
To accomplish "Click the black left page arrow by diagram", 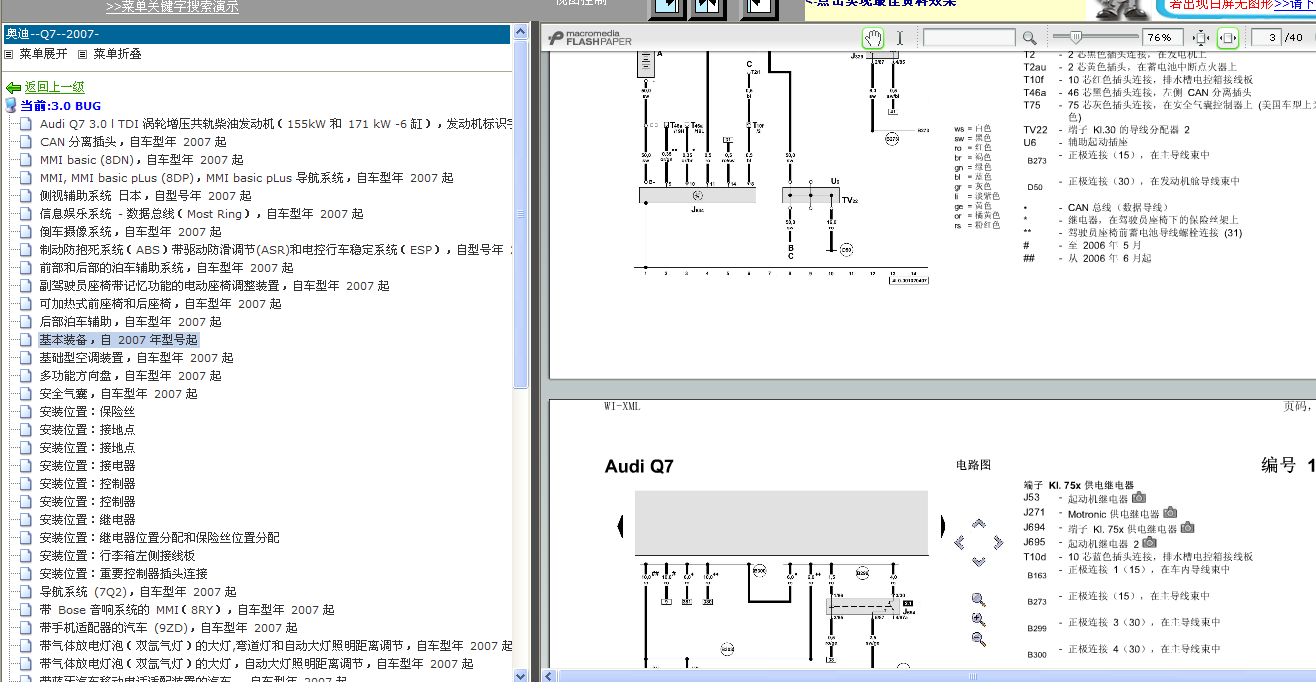I will [621, 525].
